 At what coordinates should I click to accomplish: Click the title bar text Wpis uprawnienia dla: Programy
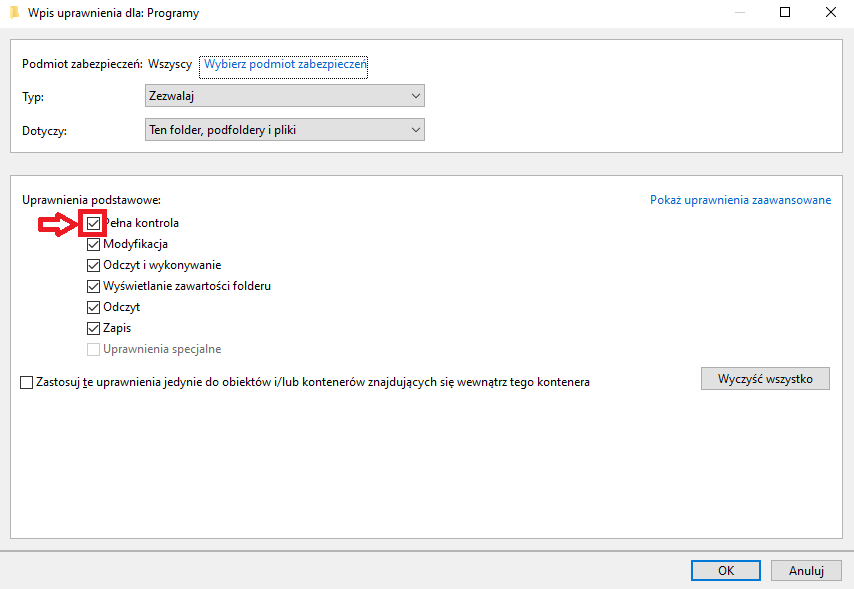click(x=113, y=13)
